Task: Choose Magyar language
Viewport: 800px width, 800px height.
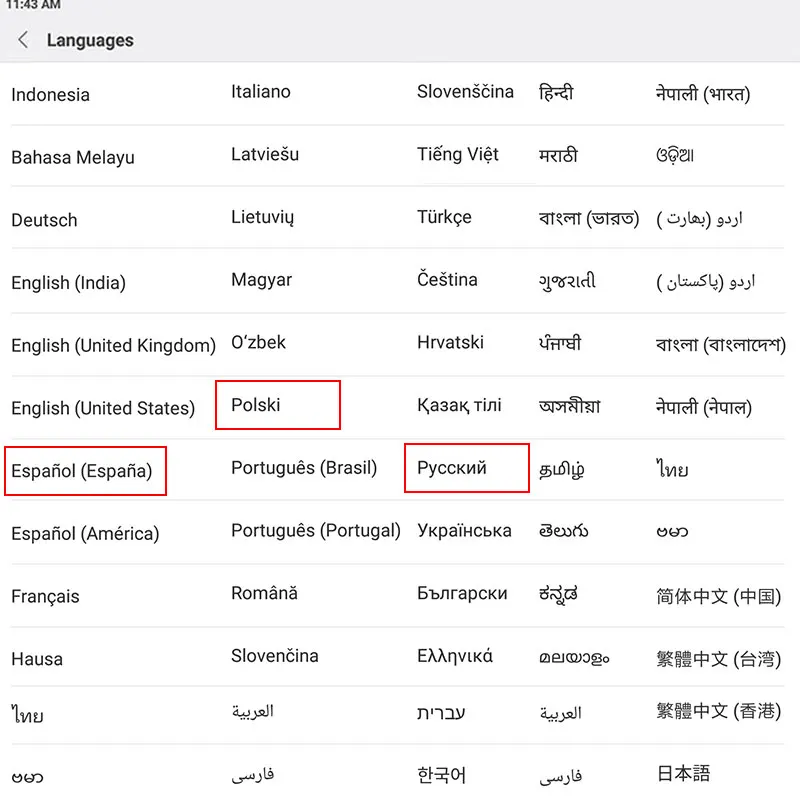Action: pyautogui.click(x=261, y=280)
